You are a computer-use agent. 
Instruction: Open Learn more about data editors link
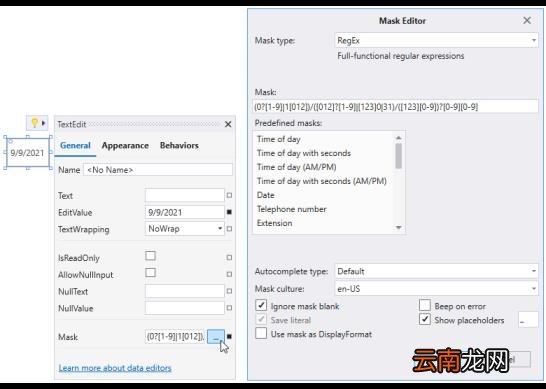115,368
